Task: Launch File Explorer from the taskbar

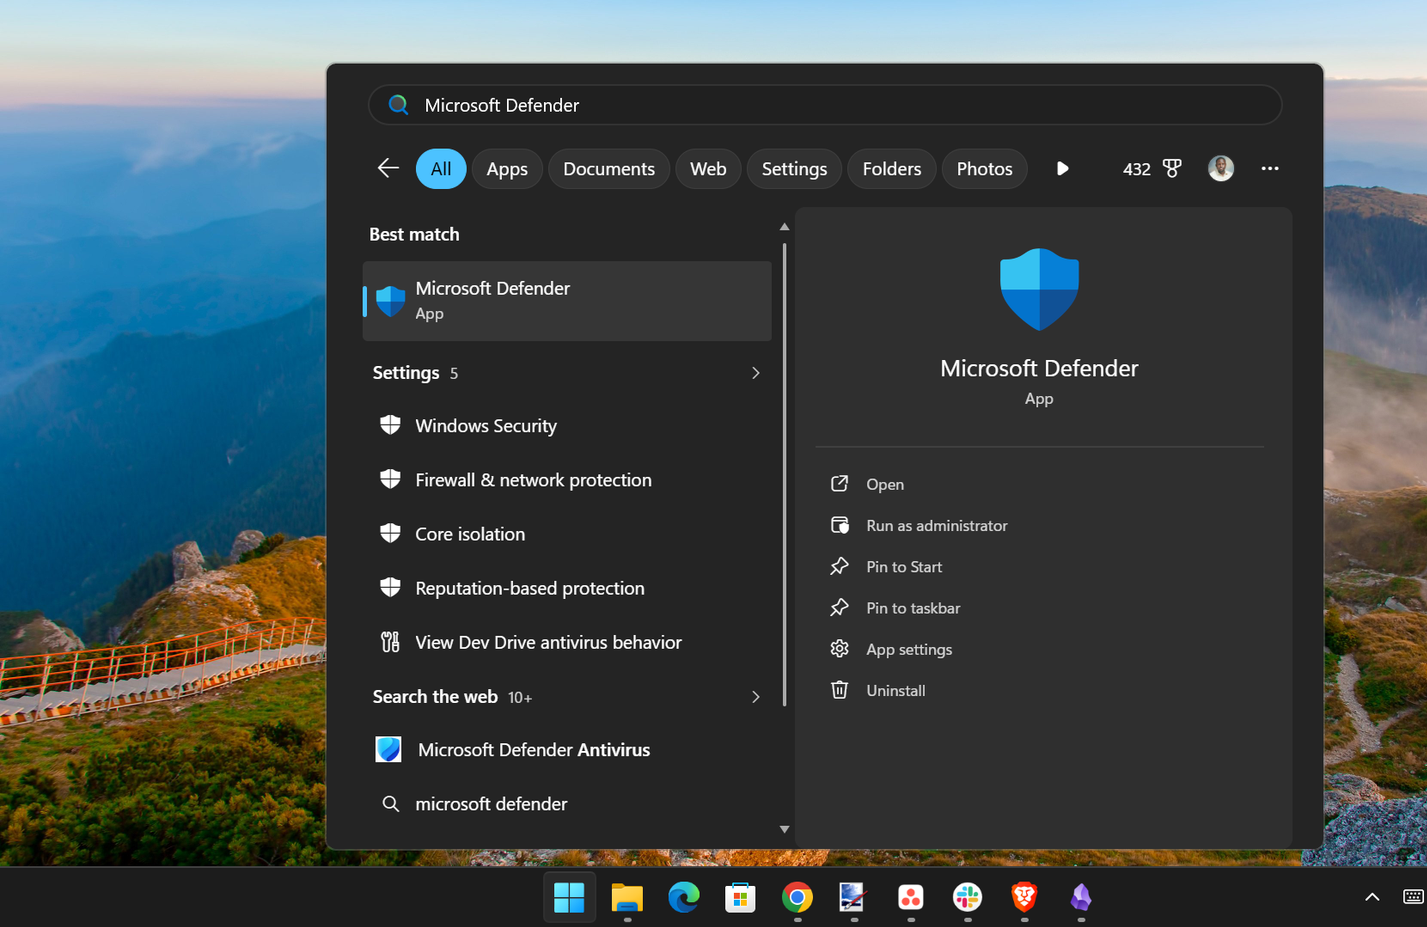Action: click(627, 898)
